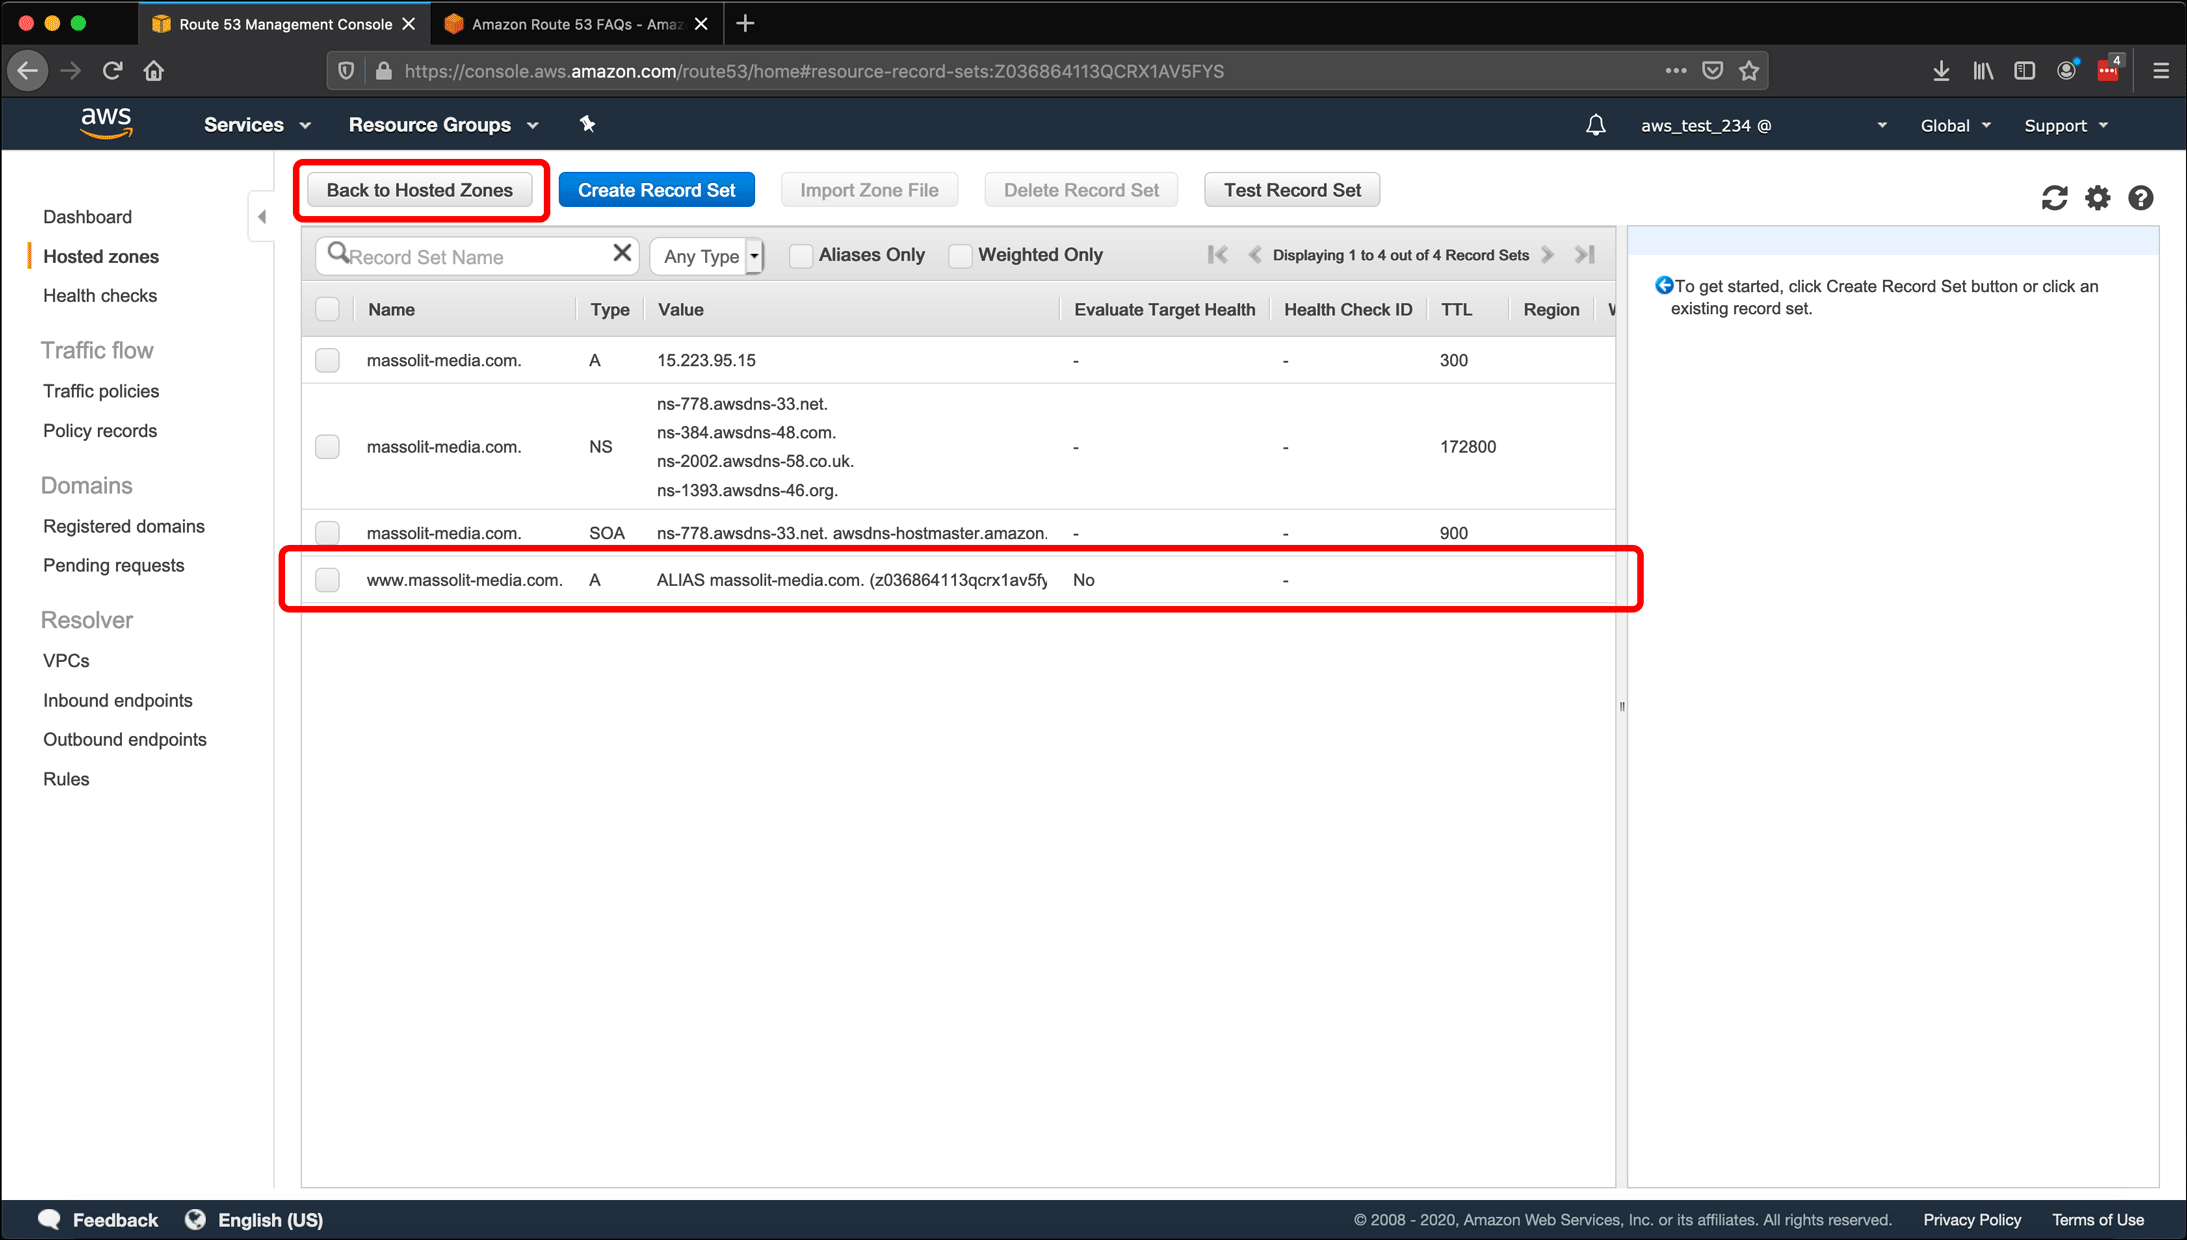Sort by the Name column header
Screen dimensions: 2187x1240
point(391,309)
